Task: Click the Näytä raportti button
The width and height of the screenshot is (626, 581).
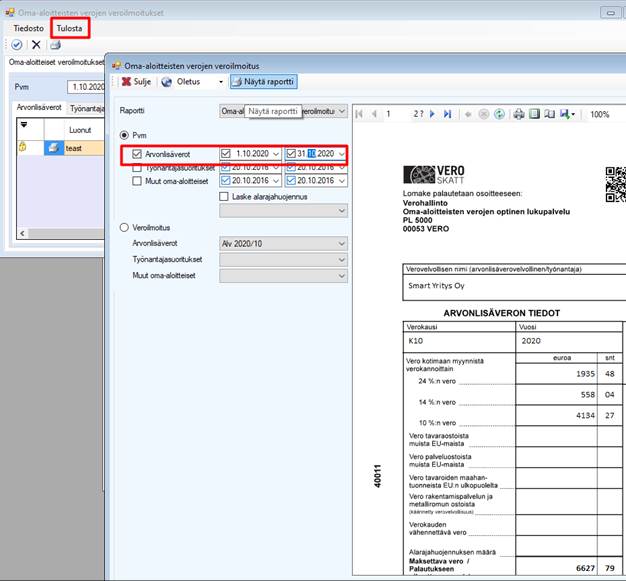Action: tap(262, 82)
